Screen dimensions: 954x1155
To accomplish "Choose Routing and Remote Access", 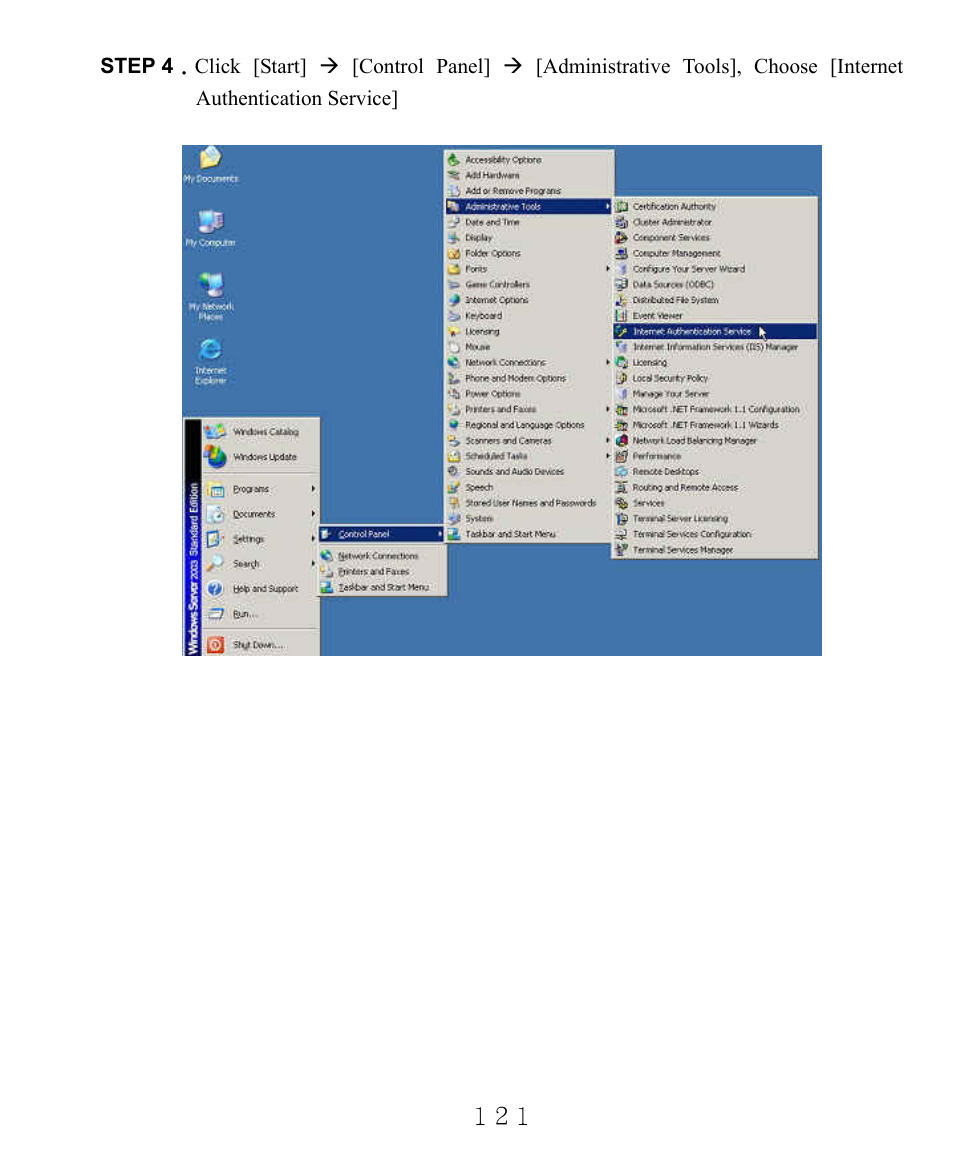I will (715, 487).
